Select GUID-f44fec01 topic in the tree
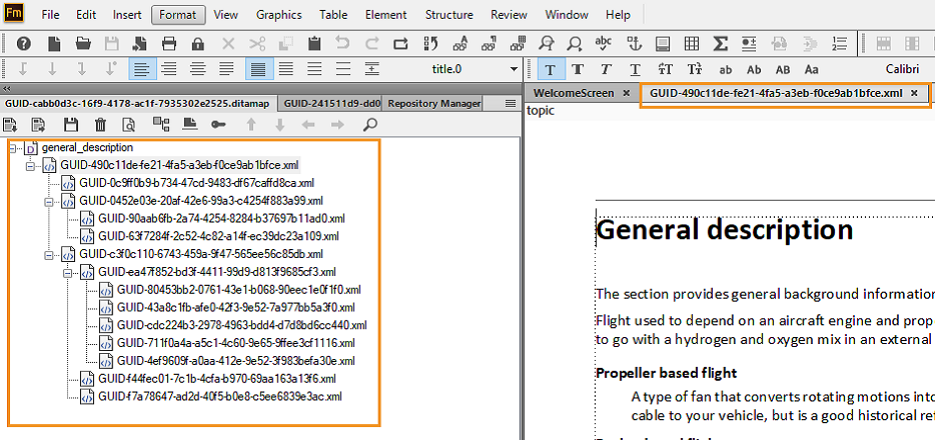This screenshot has height=440, width=935. click(218, 379)
